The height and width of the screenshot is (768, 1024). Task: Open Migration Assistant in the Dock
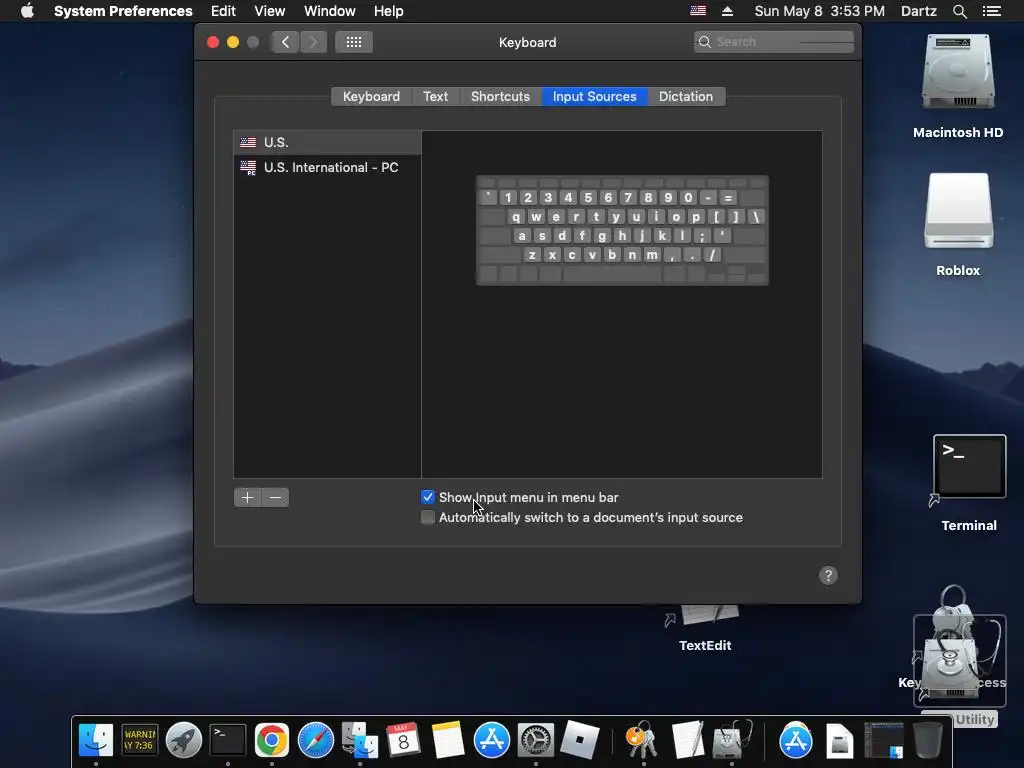360,741
